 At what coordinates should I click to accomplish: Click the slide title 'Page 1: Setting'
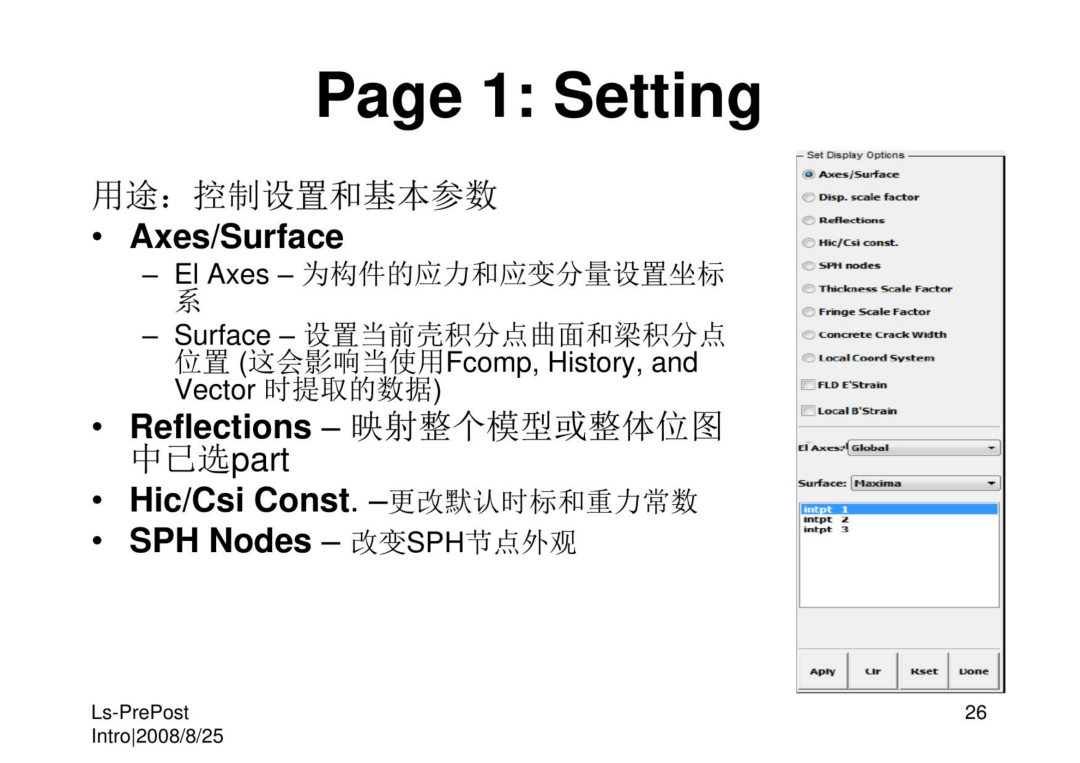[539, 96]
